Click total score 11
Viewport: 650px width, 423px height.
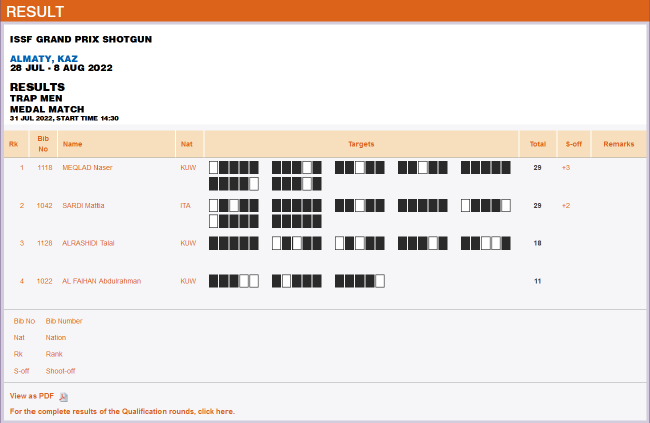(537, 281)
